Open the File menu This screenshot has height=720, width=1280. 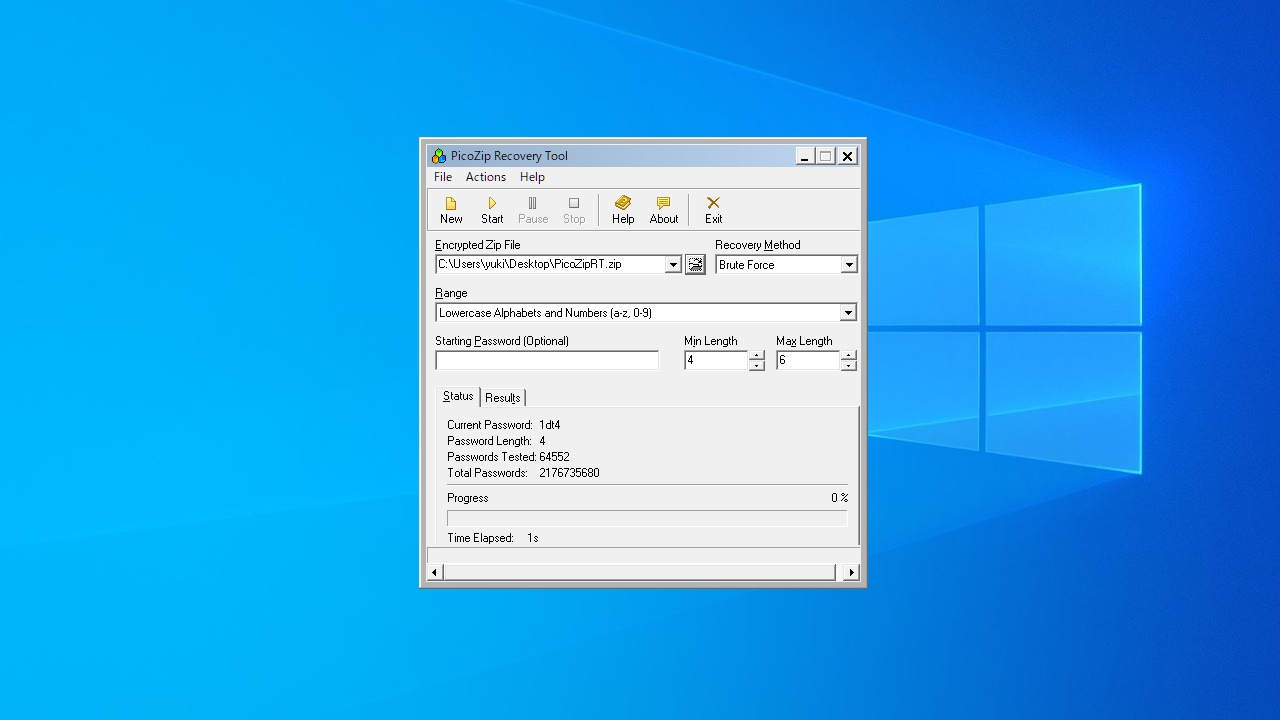pyautogui.click(x=443, y=177)
